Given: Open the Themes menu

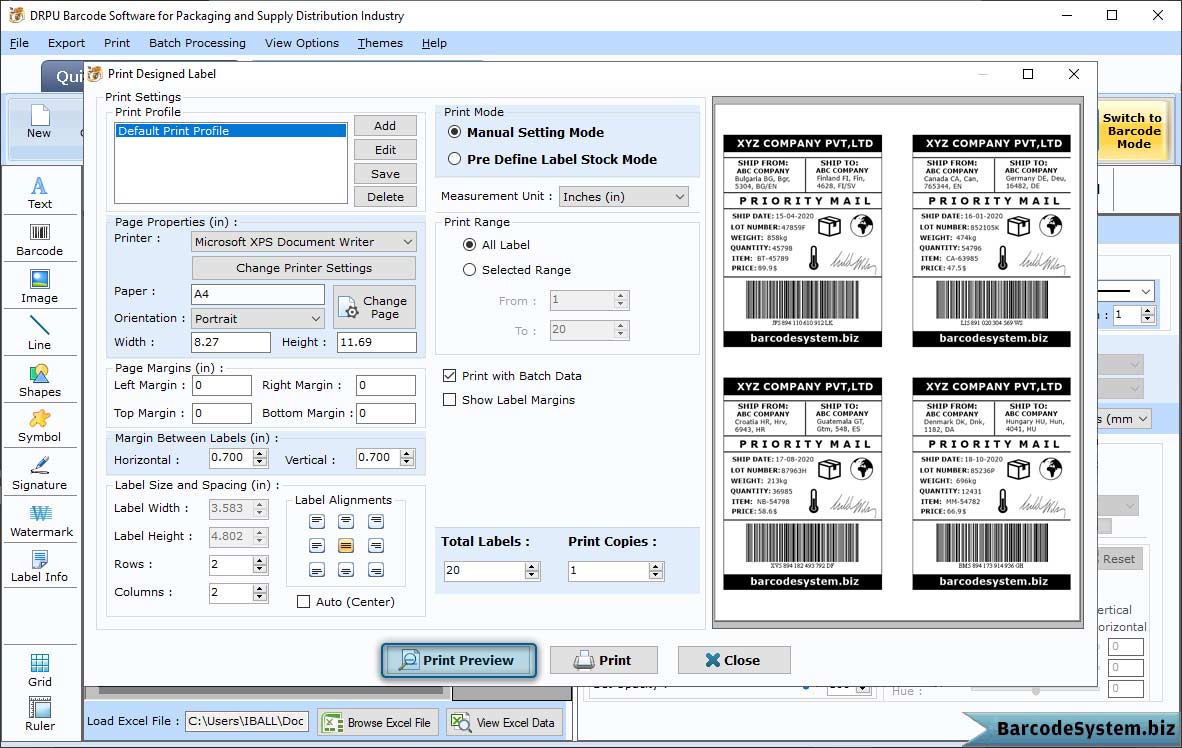Looking at the screenshot, I should point(380,43).
